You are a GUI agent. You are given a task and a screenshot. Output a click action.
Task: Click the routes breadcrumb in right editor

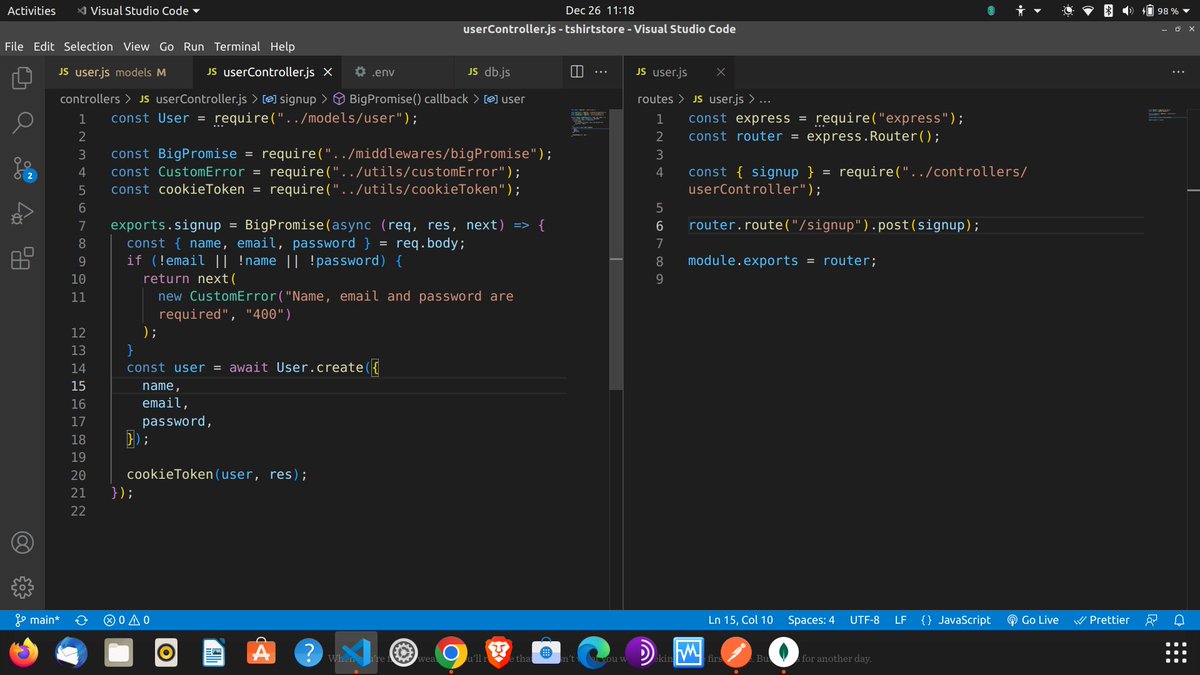pyautogui.click(x=655, y=99)
